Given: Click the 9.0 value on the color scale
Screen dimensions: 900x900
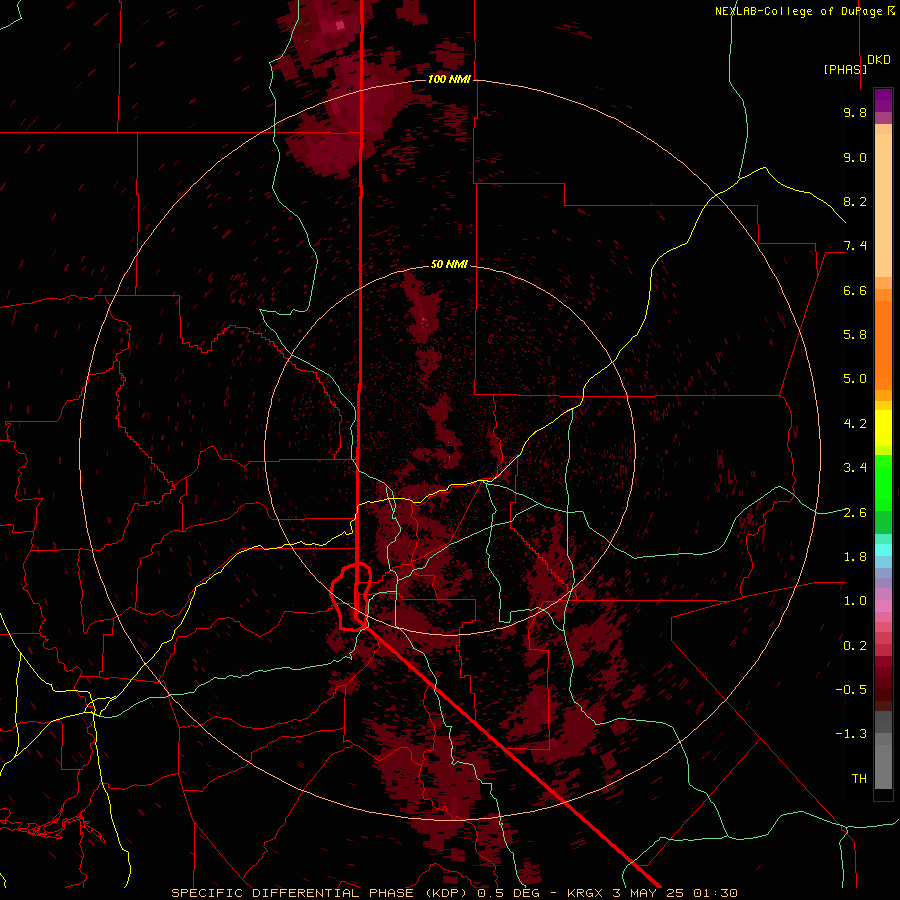Looking at the screenshot, I should point(855,157).
